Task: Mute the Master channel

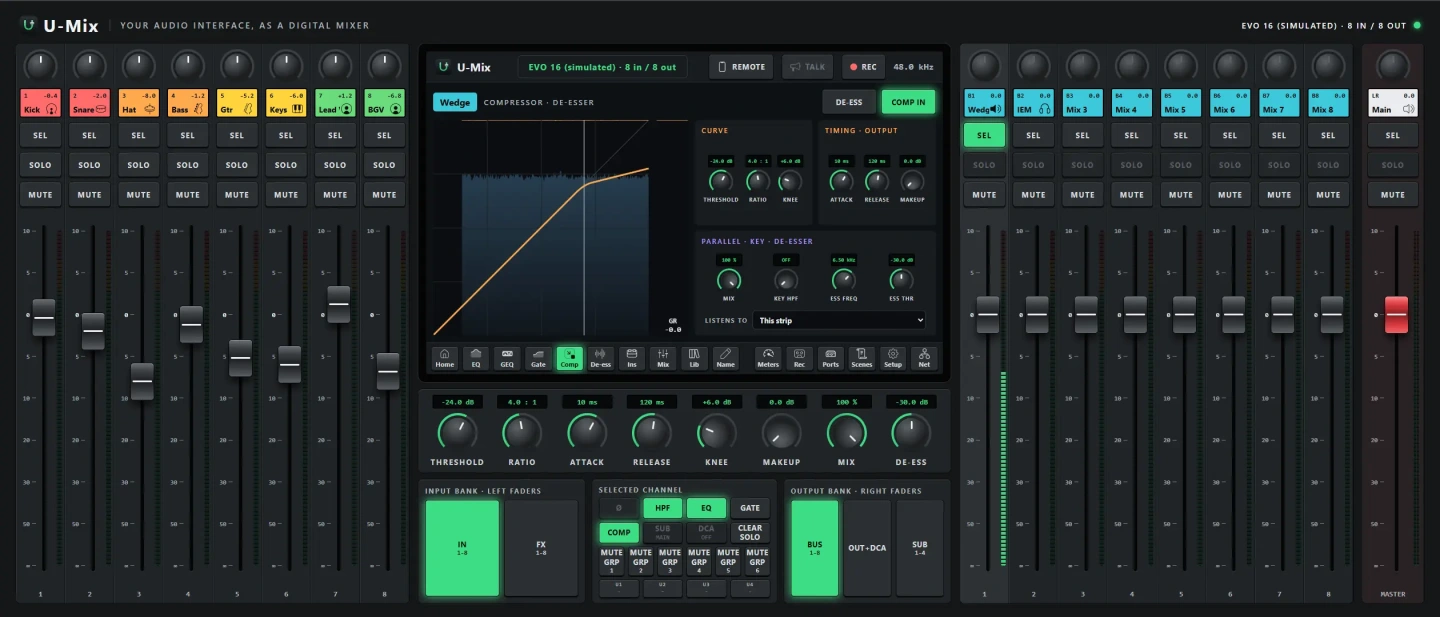Action: (x=1393, y=195)
